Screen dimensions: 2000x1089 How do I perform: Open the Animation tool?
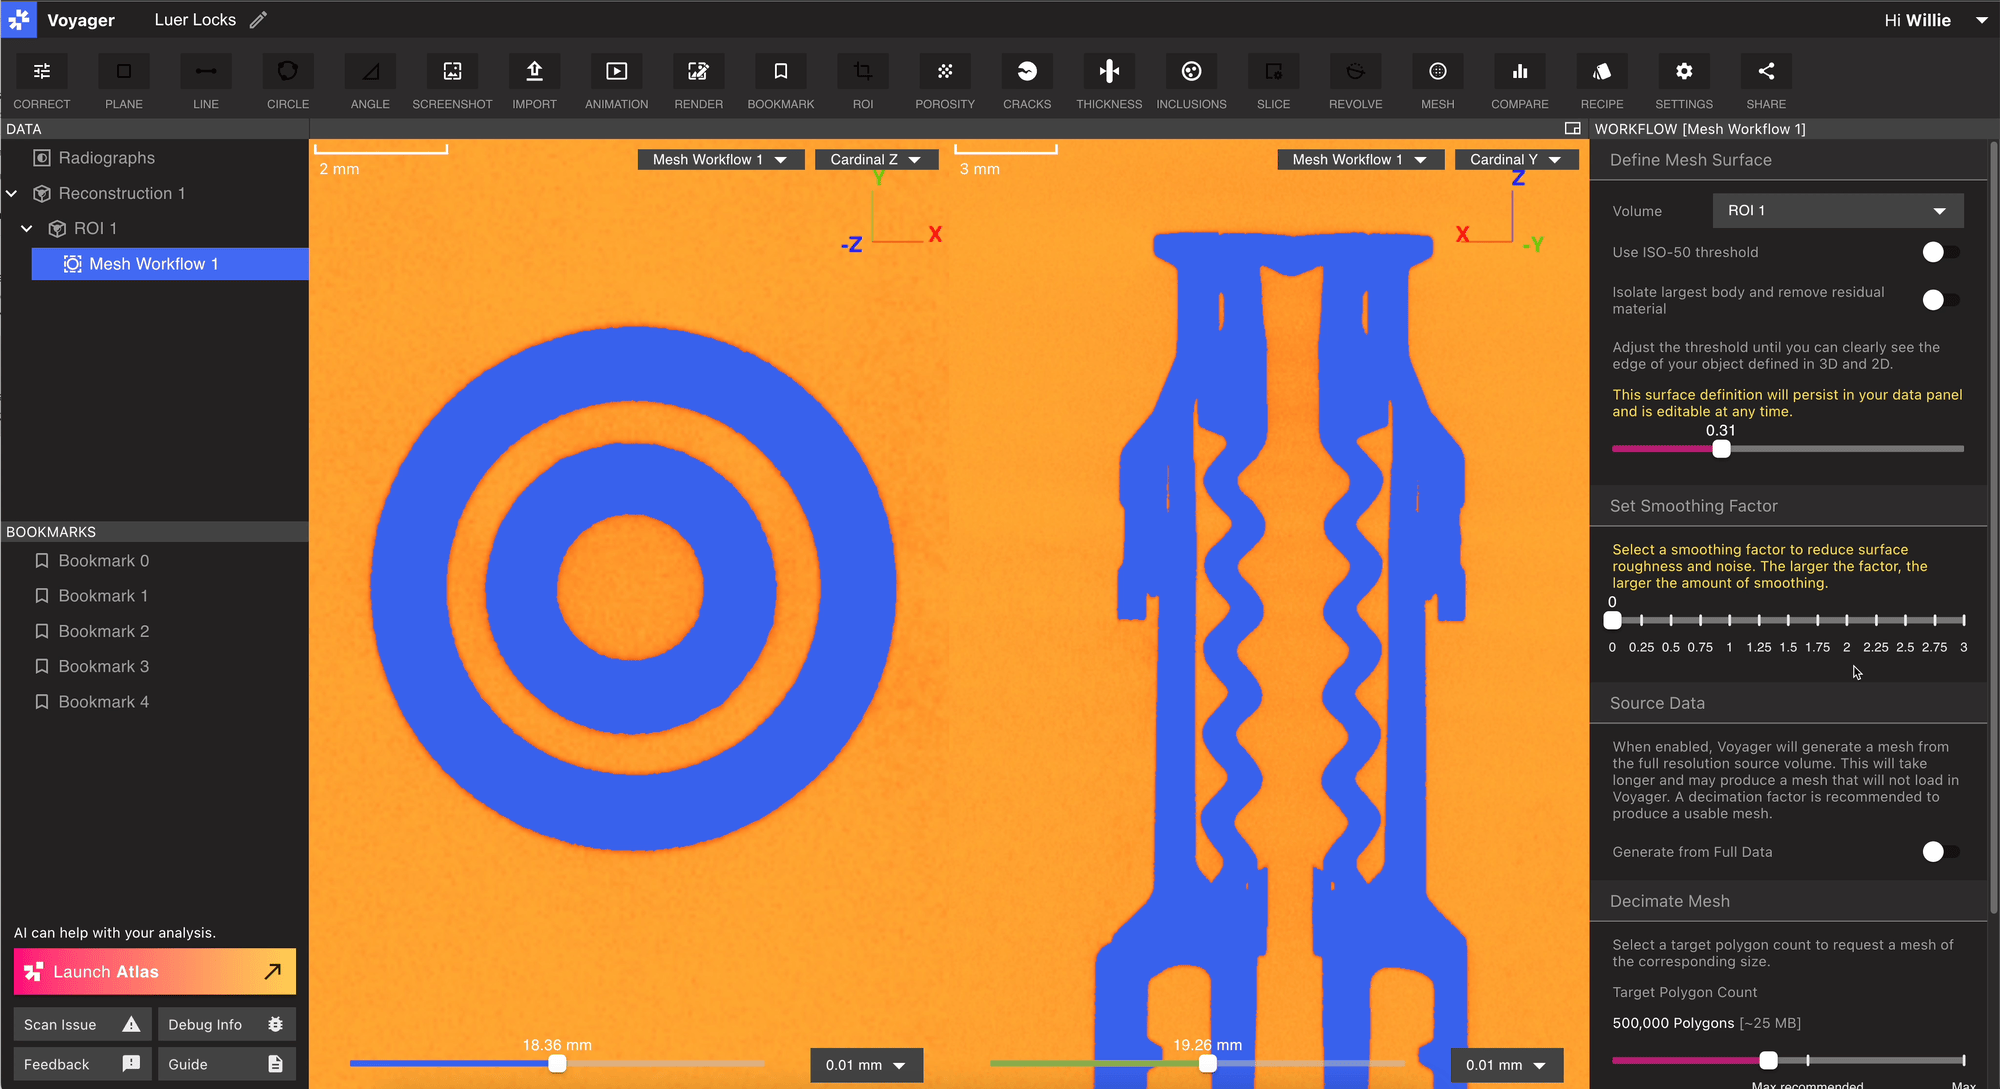coord(616,80)
